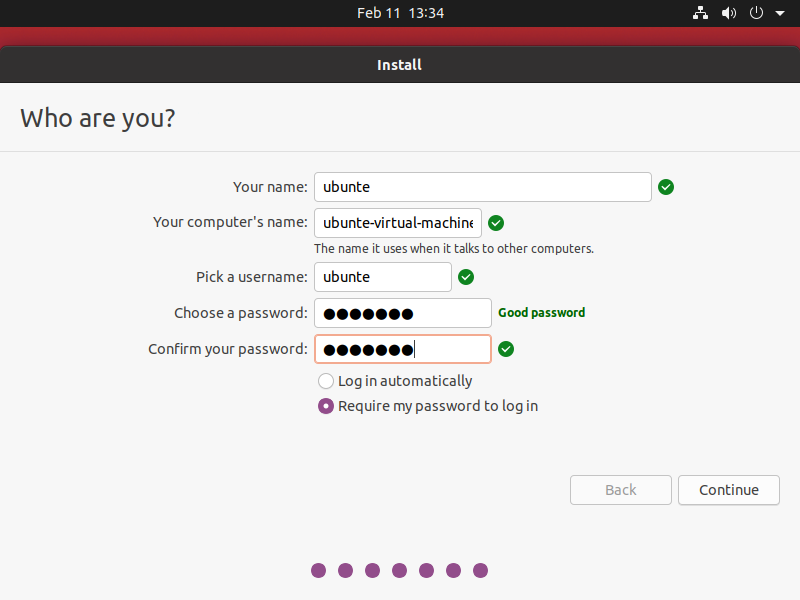Click the 'Pick a username:' label
This screenshot has width=800, height=600.
click(252, 277)
